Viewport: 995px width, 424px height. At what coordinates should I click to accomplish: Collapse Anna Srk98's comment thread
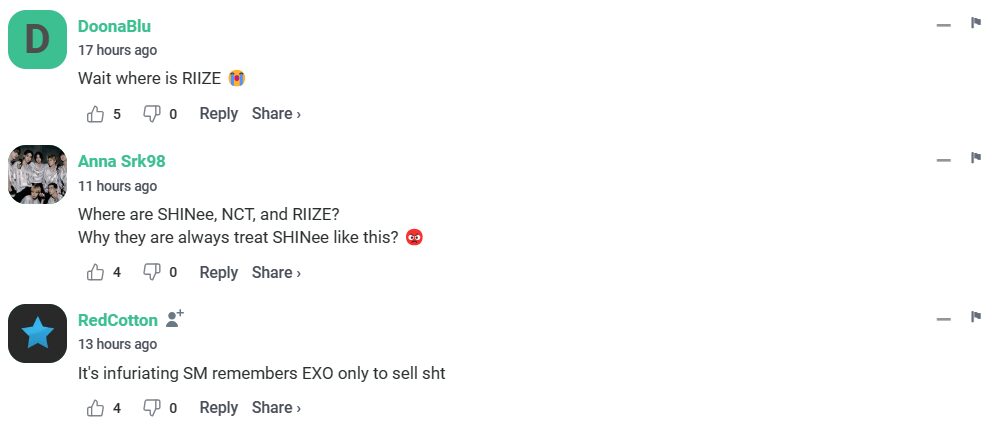click(x=944, y=160)
